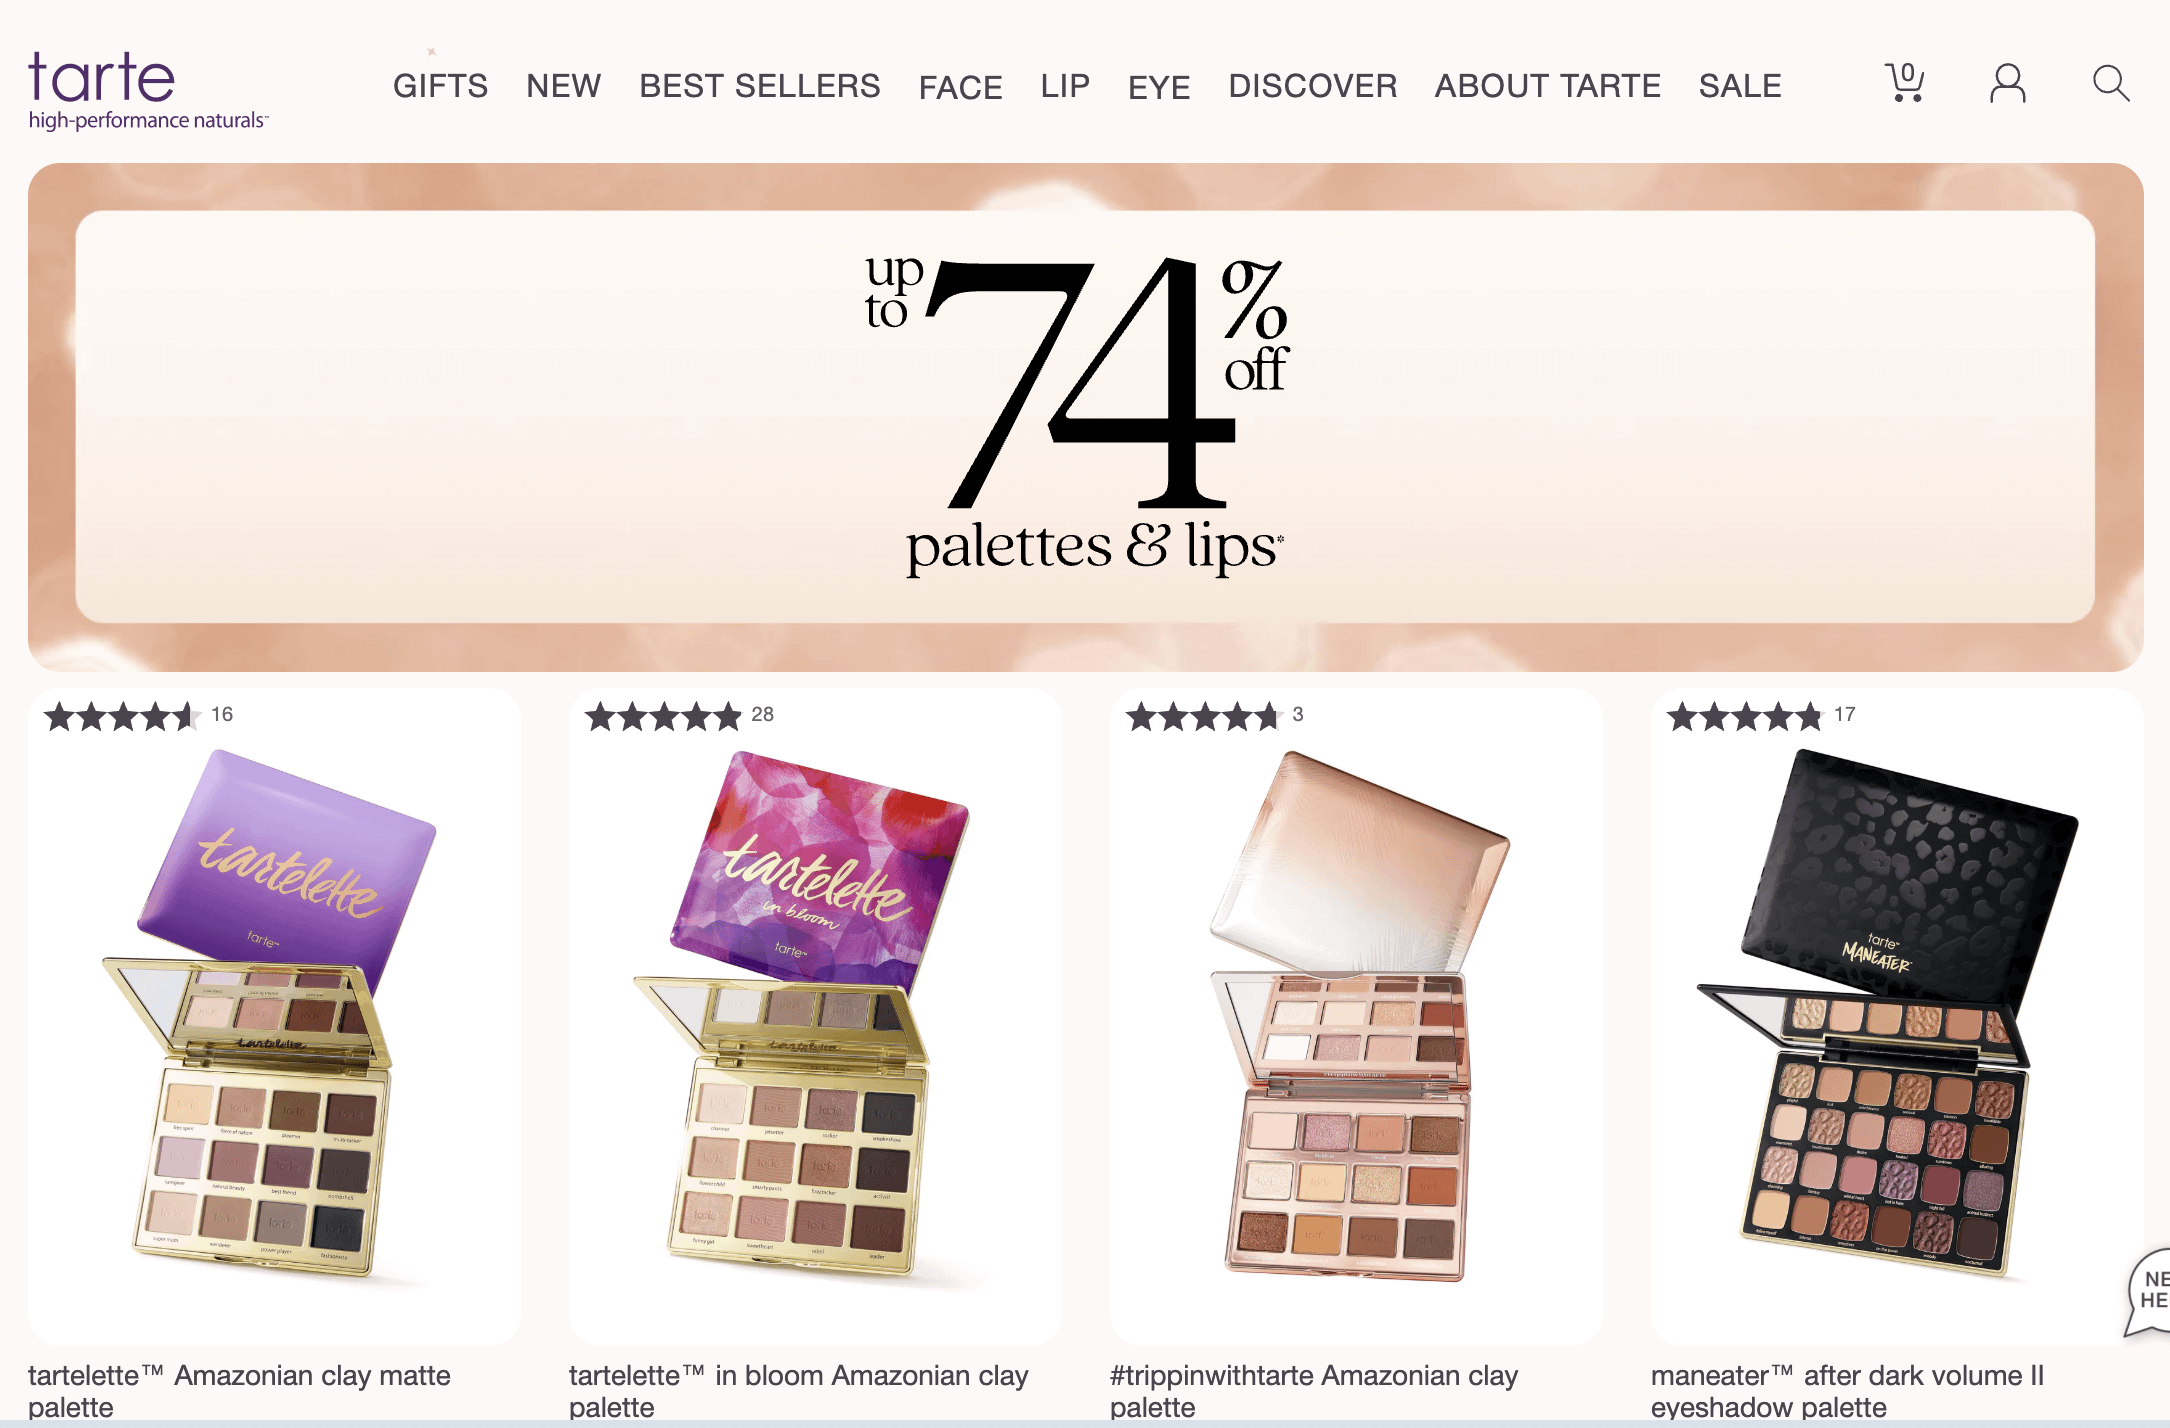Open the GIFTS menu
This screenshot has width=2170, height=1428.
point(440,86)
